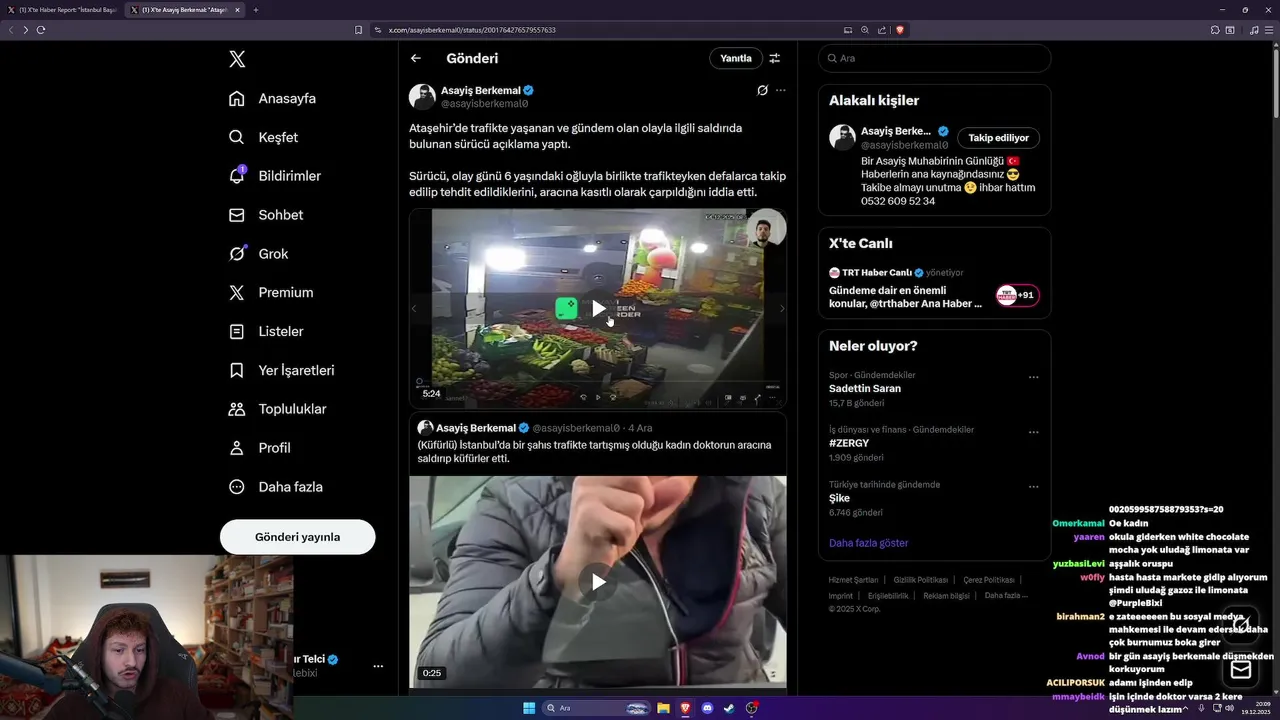Open options for Şike trend
The height and width of the screenshot is (720, 1280).
1033,487
